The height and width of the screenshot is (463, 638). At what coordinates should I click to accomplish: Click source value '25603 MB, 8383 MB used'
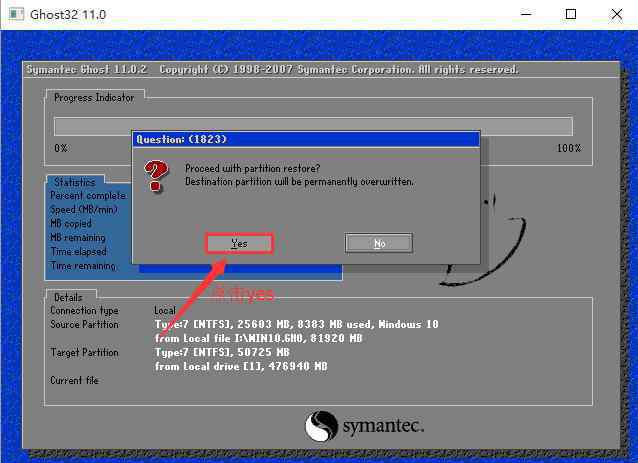(x=304, y=324)
